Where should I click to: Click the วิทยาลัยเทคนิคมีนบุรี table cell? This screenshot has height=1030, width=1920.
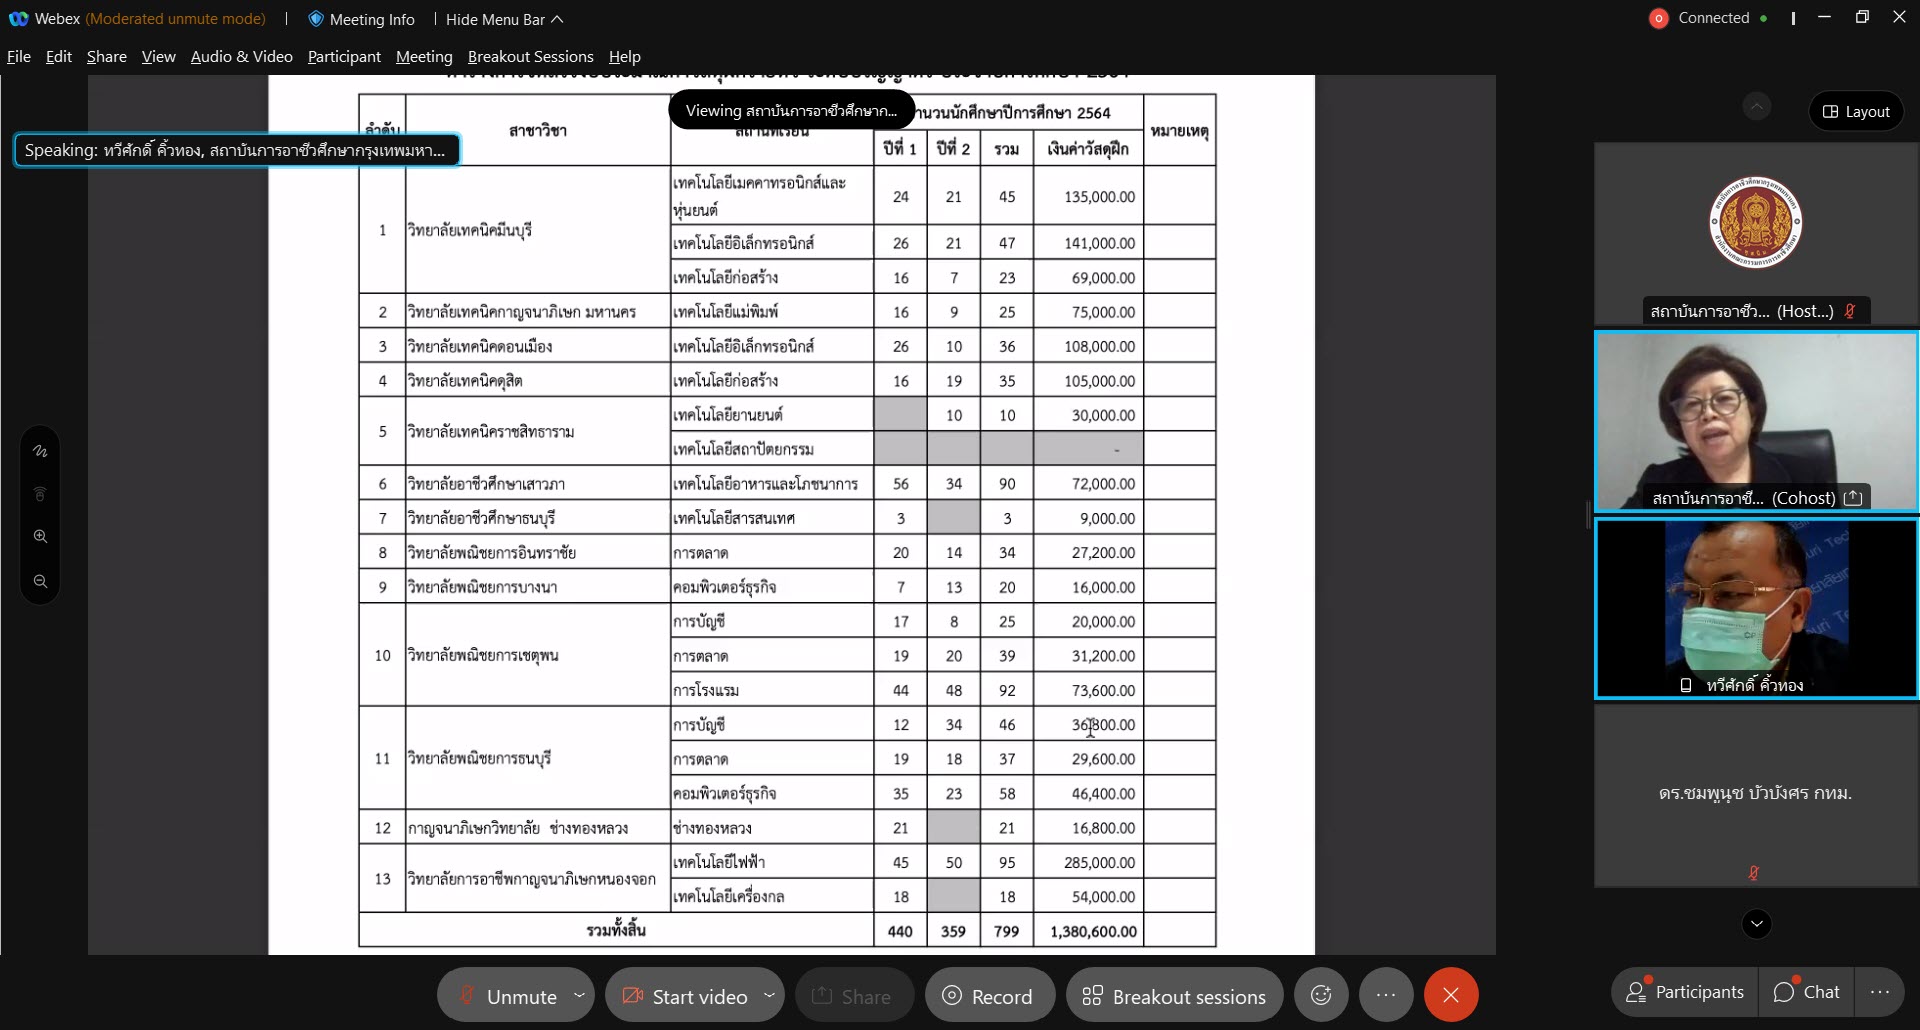pos(538,230)
